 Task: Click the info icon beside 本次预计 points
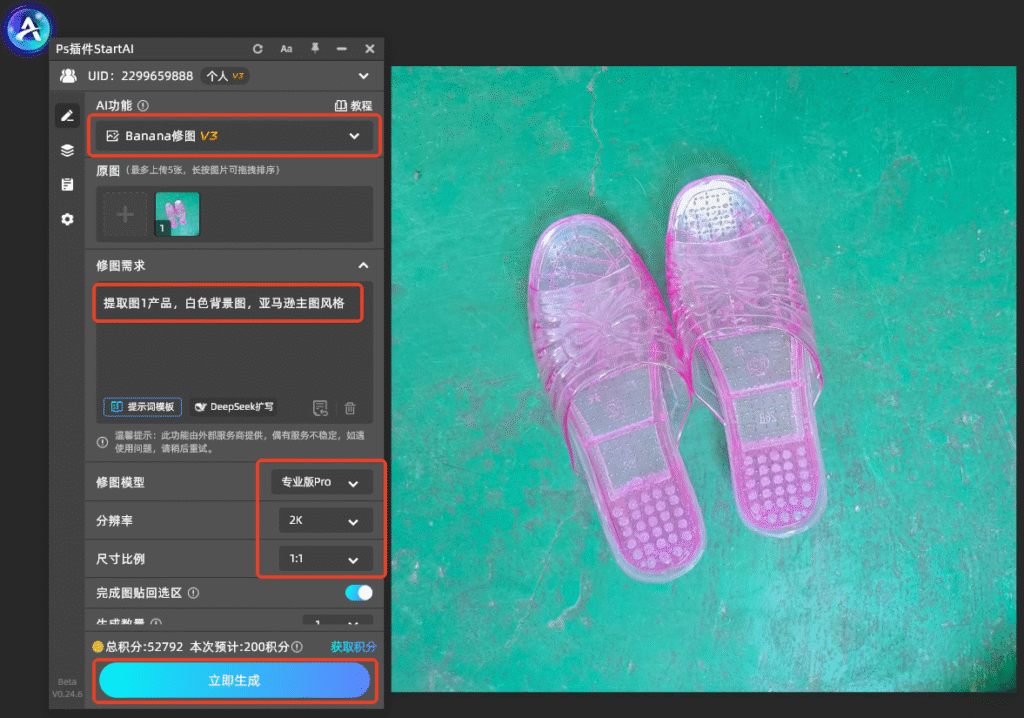[x=297, y=647]
